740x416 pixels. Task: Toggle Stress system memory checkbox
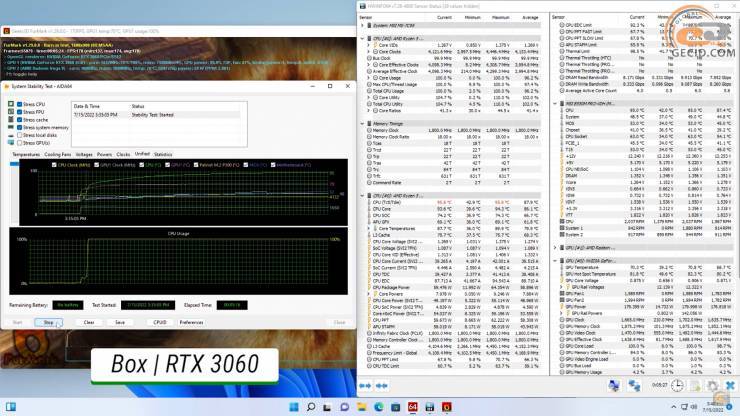click(19, 127)
